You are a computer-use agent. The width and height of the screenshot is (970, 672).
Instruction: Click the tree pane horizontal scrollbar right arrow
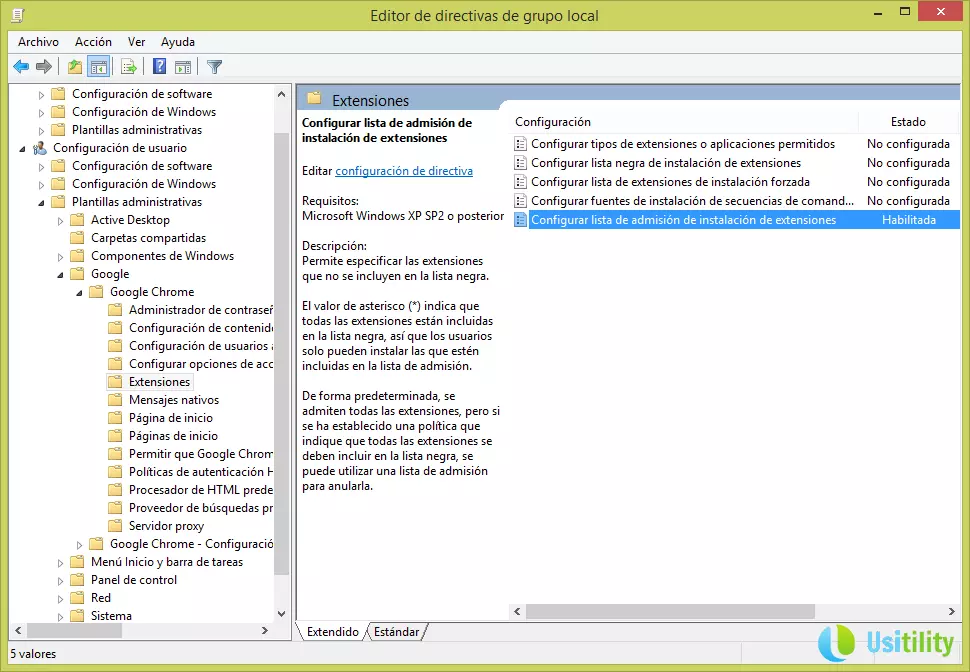(265, 631)
